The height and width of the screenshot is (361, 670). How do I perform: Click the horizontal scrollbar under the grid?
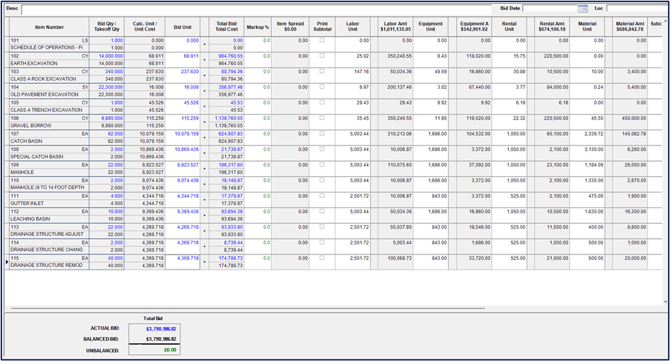pos(248,308)
